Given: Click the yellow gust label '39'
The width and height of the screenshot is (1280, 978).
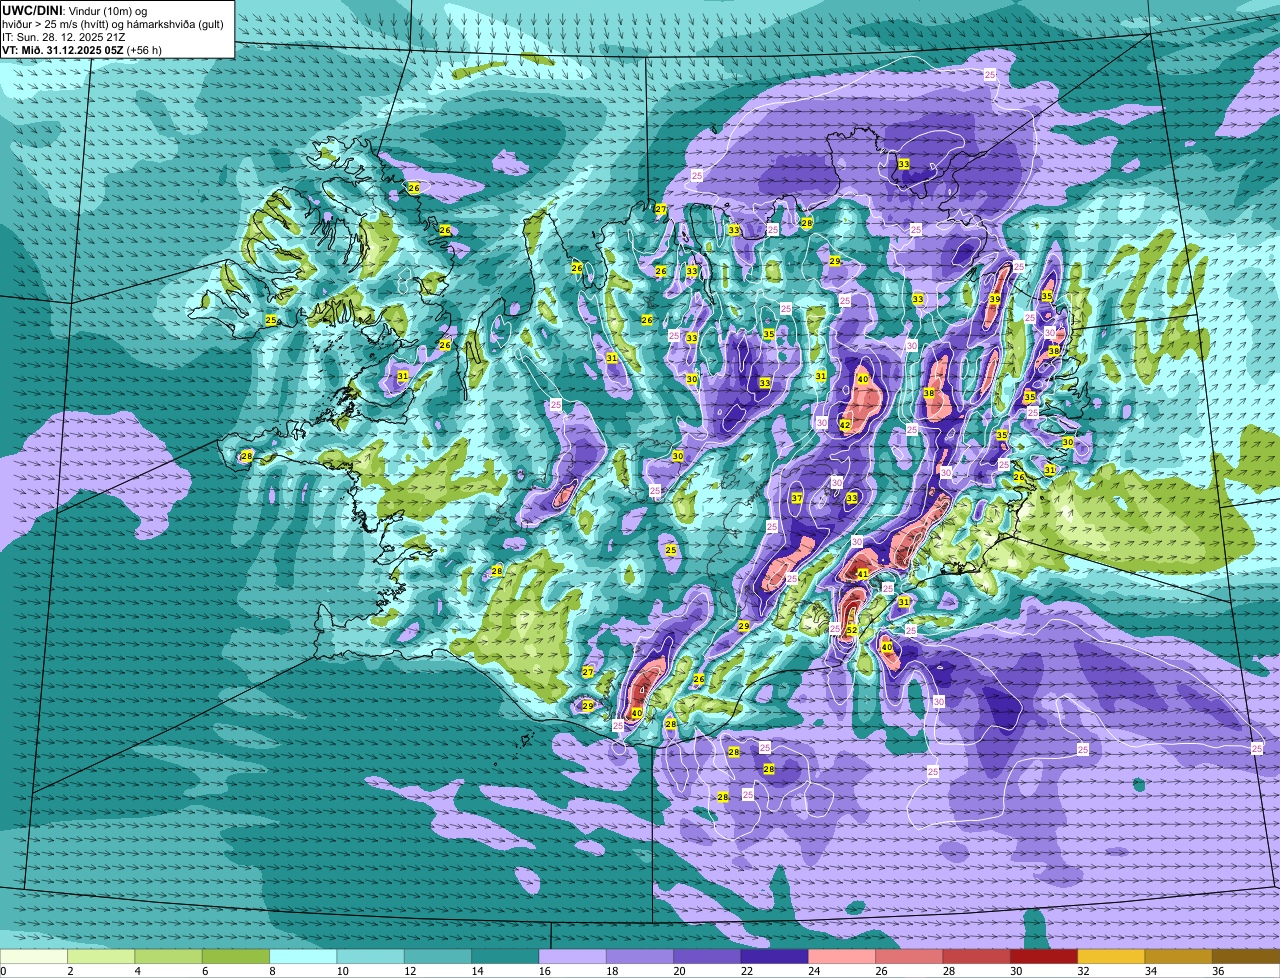Looking at the screenshot, I should (x=995, y=299).
